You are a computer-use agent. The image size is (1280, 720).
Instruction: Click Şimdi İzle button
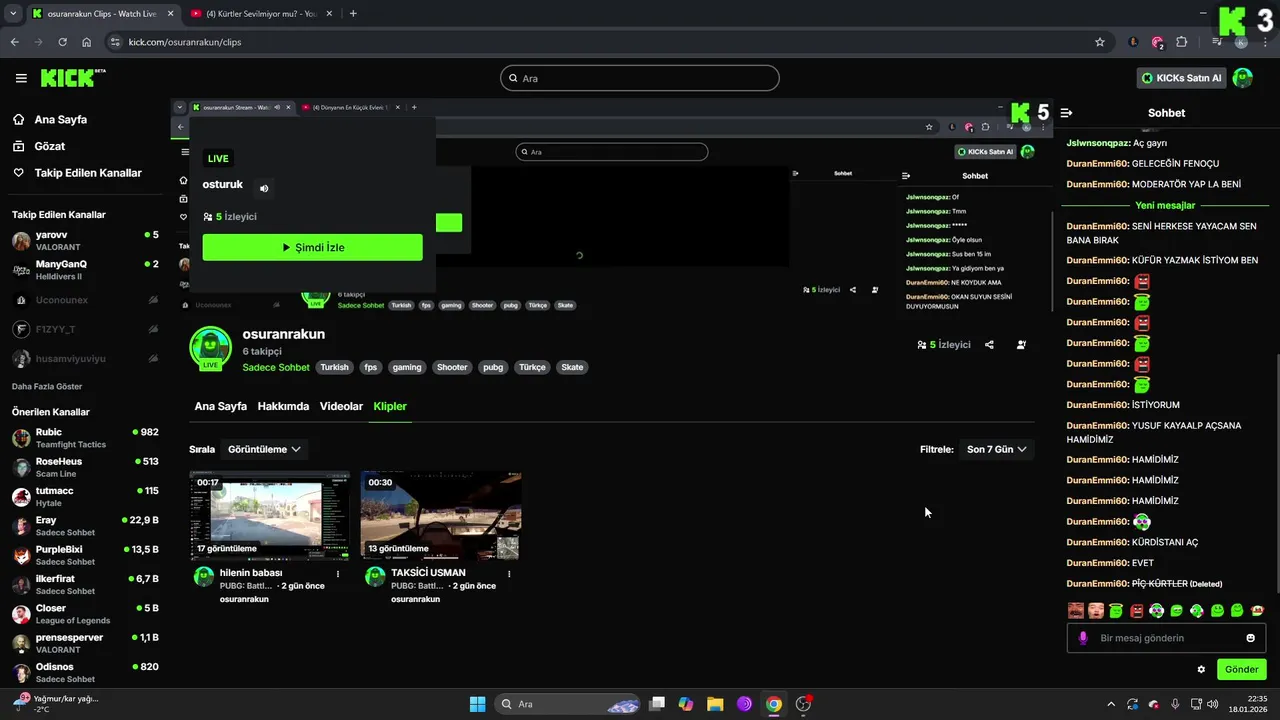coord(312,247)
